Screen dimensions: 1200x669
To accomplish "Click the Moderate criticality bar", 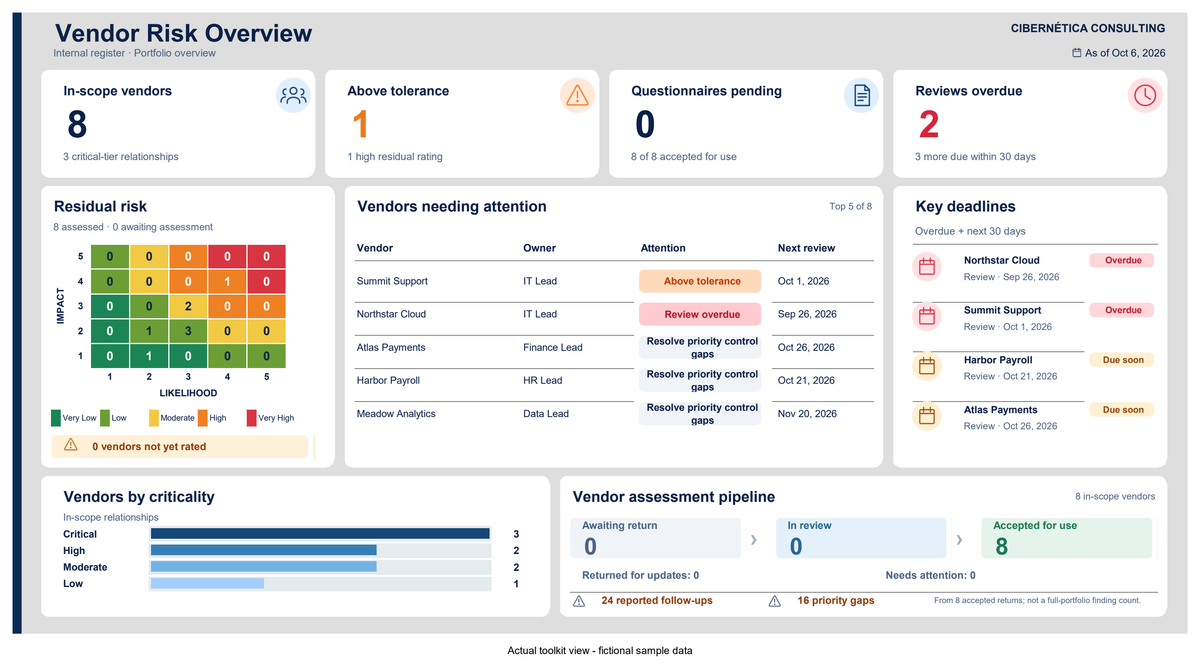I will click(x=264, y=567).
